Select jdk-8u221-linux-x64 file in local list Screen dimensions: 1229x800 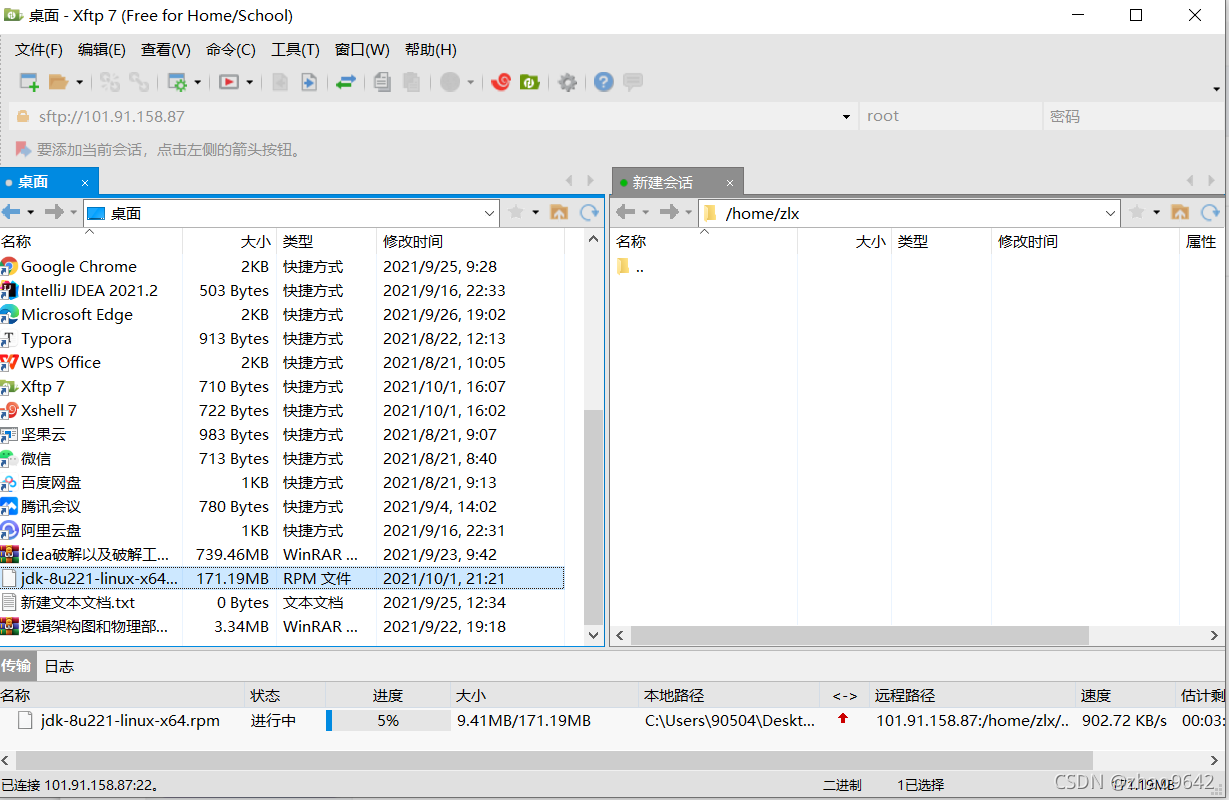[282, 578]
